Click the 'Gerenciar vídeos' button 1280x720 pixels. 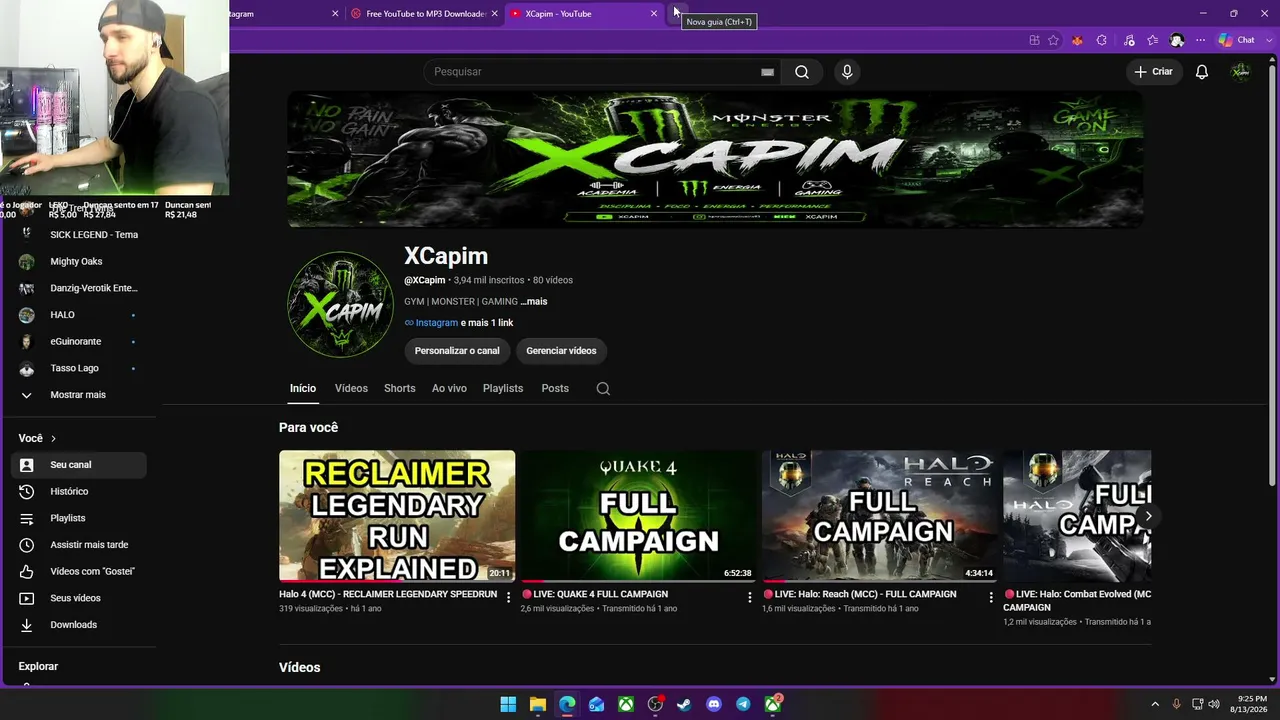pyautogui.click(x=561, y=351)
